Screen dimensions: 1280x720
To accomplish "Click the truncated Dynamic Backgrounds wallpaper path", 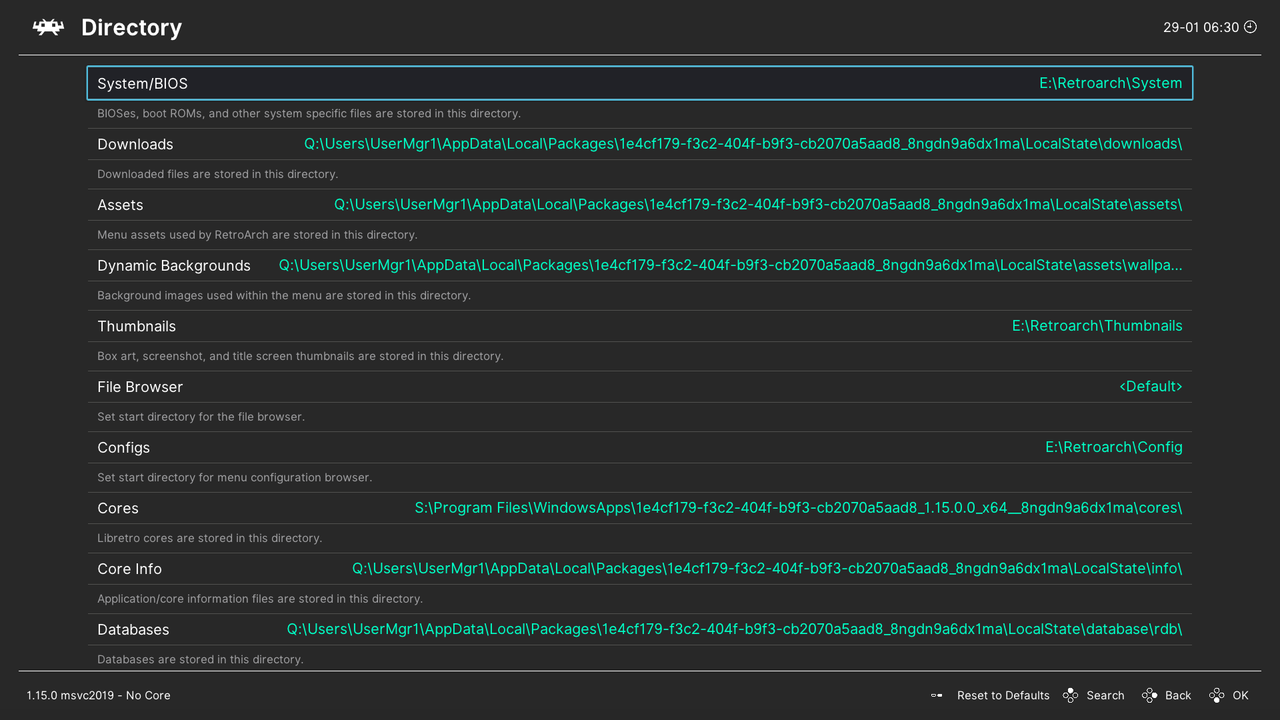I will [x=731, y=265].
